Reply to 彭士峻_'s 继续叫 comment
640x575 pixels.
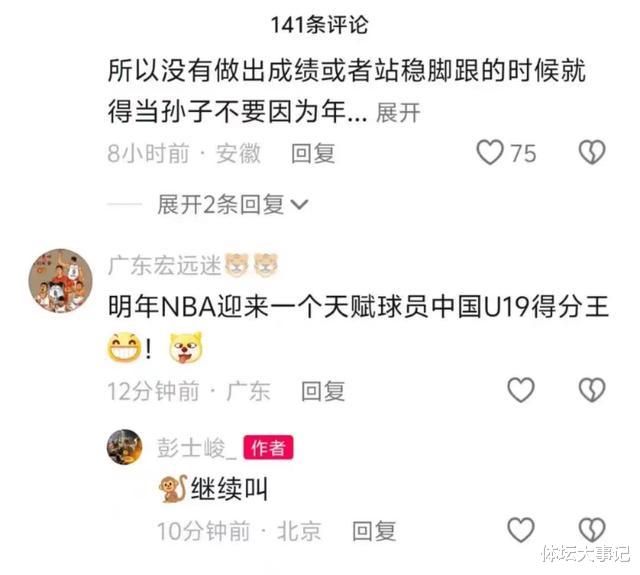[x=374, y=531]
